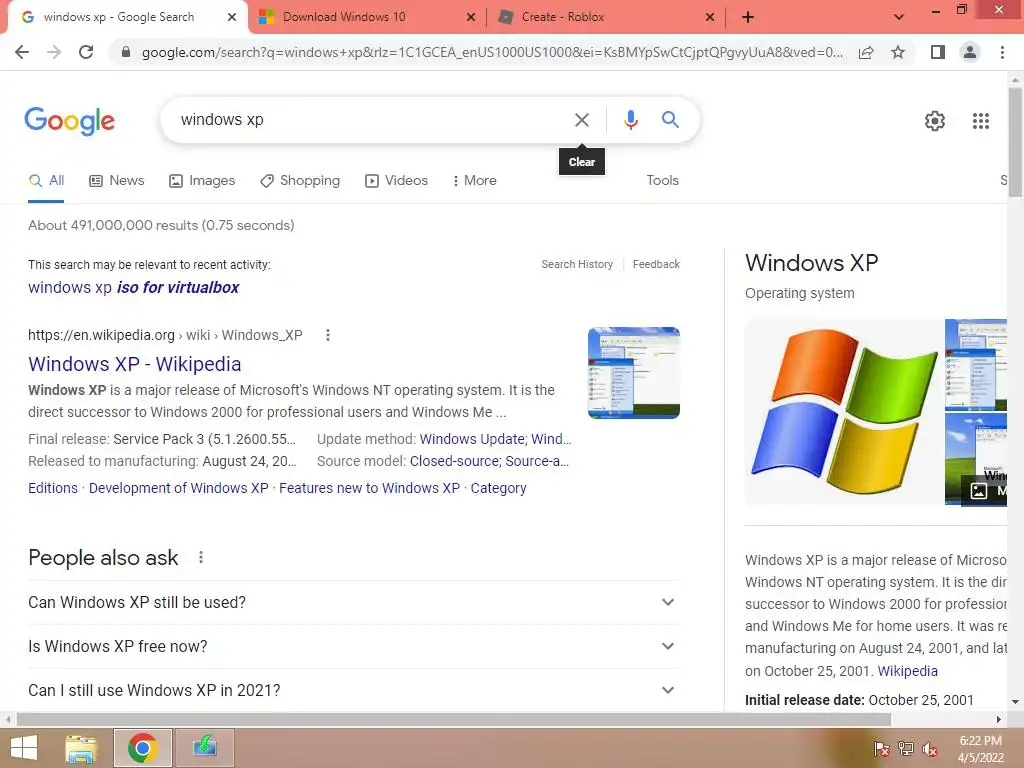Open the Editions sublink
Image resolution: width=1024 pixels, height=768 pixels.
(x=53, y=488)
